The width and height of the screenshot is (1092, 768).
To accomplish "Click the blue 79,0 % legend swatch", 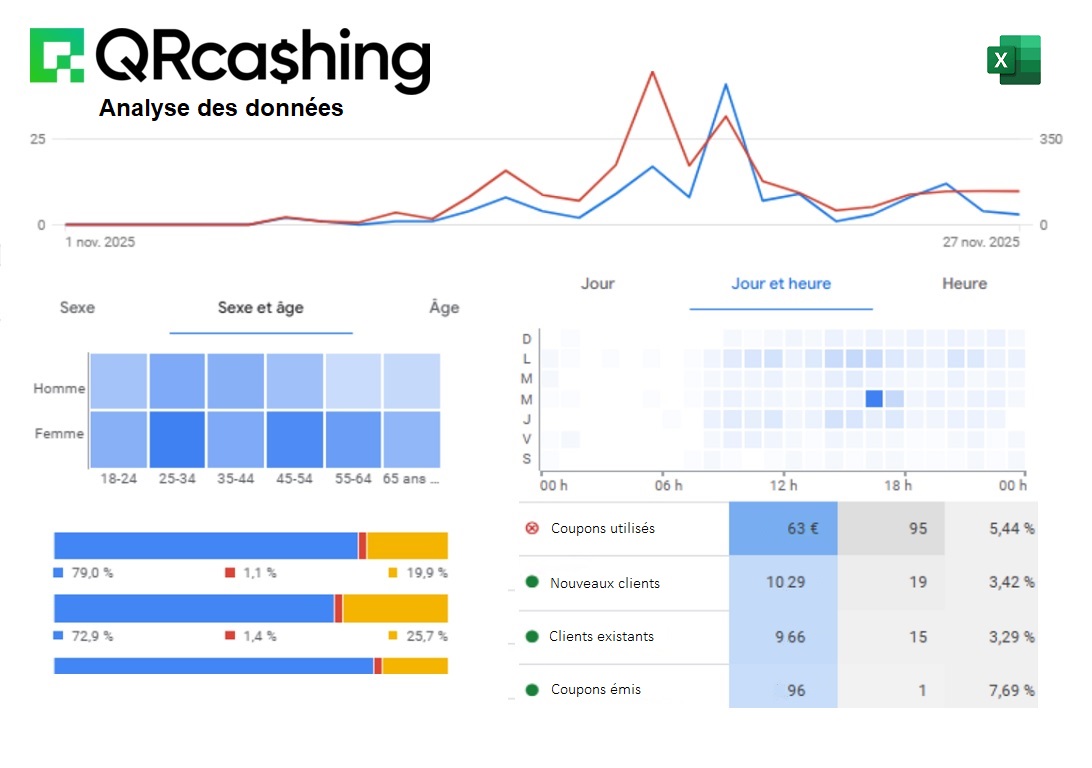I will (x=58, y=573).
